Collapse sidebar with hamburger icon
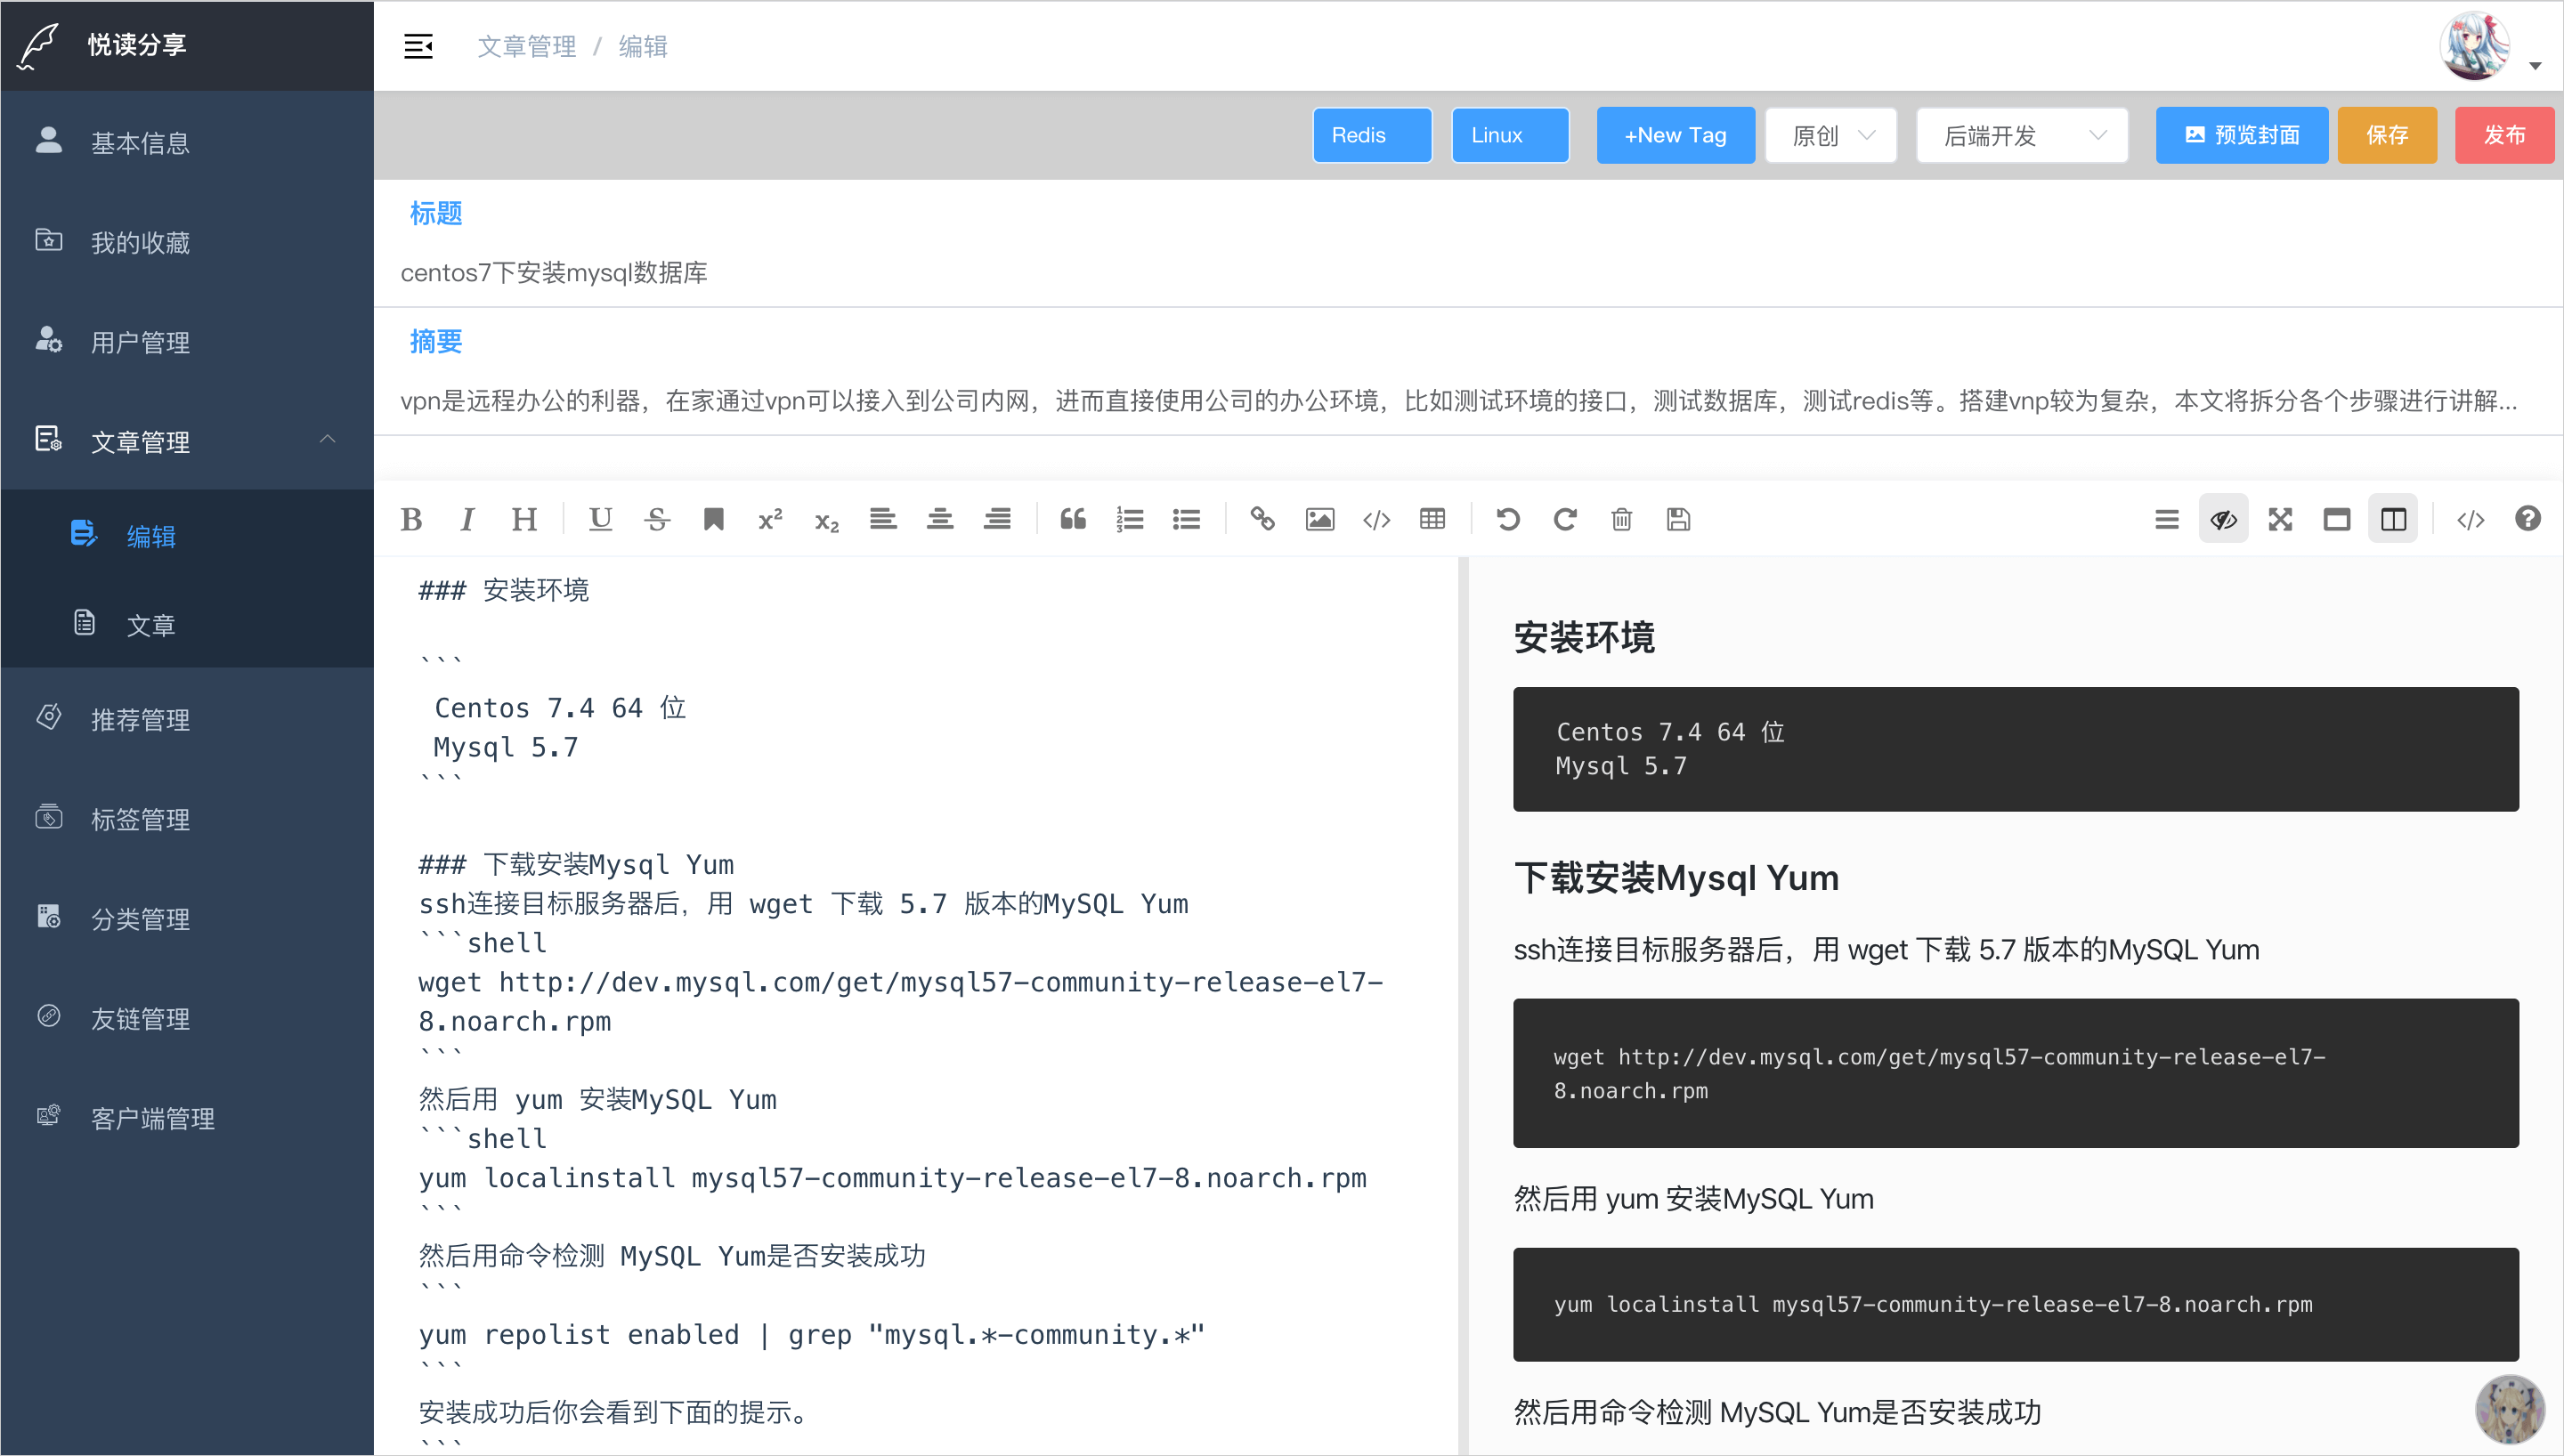The height and width of the screenshot is (1456, 2564). [x=418, y=46]
